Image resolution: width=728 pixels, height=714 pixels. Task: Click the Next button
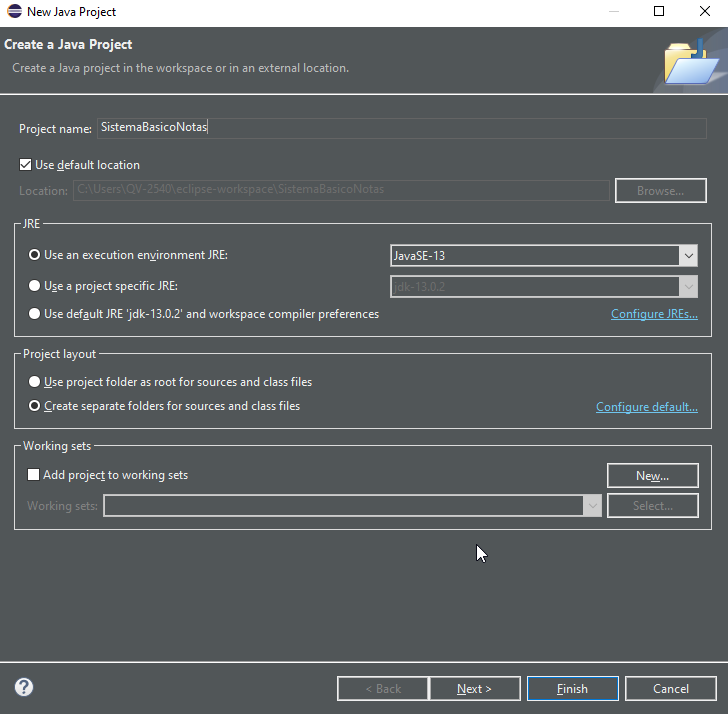[474, 688]
